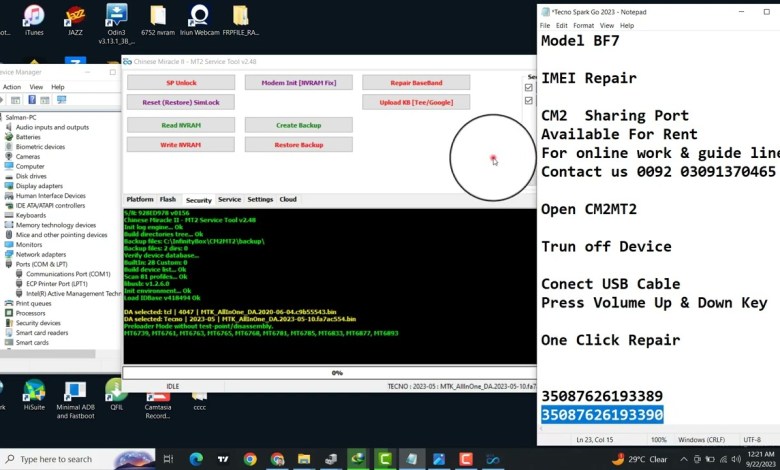Switch to the Service tab
This screenshot has width=780, height=470.
click(229, 200)
